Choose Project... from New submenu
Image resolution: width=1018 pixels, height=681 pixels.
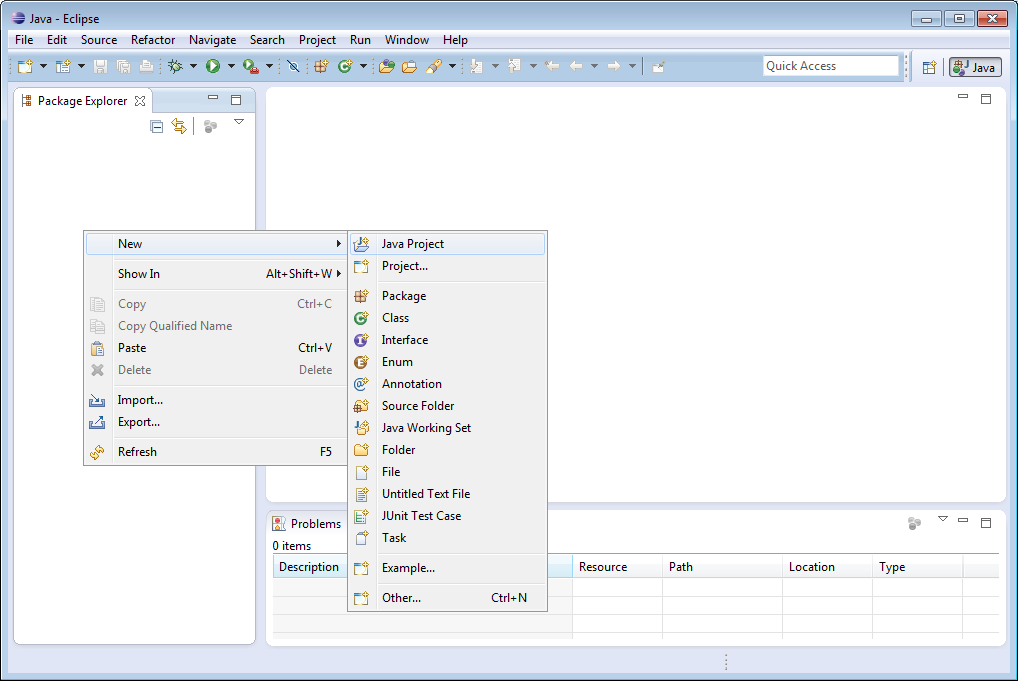point(447,266)
